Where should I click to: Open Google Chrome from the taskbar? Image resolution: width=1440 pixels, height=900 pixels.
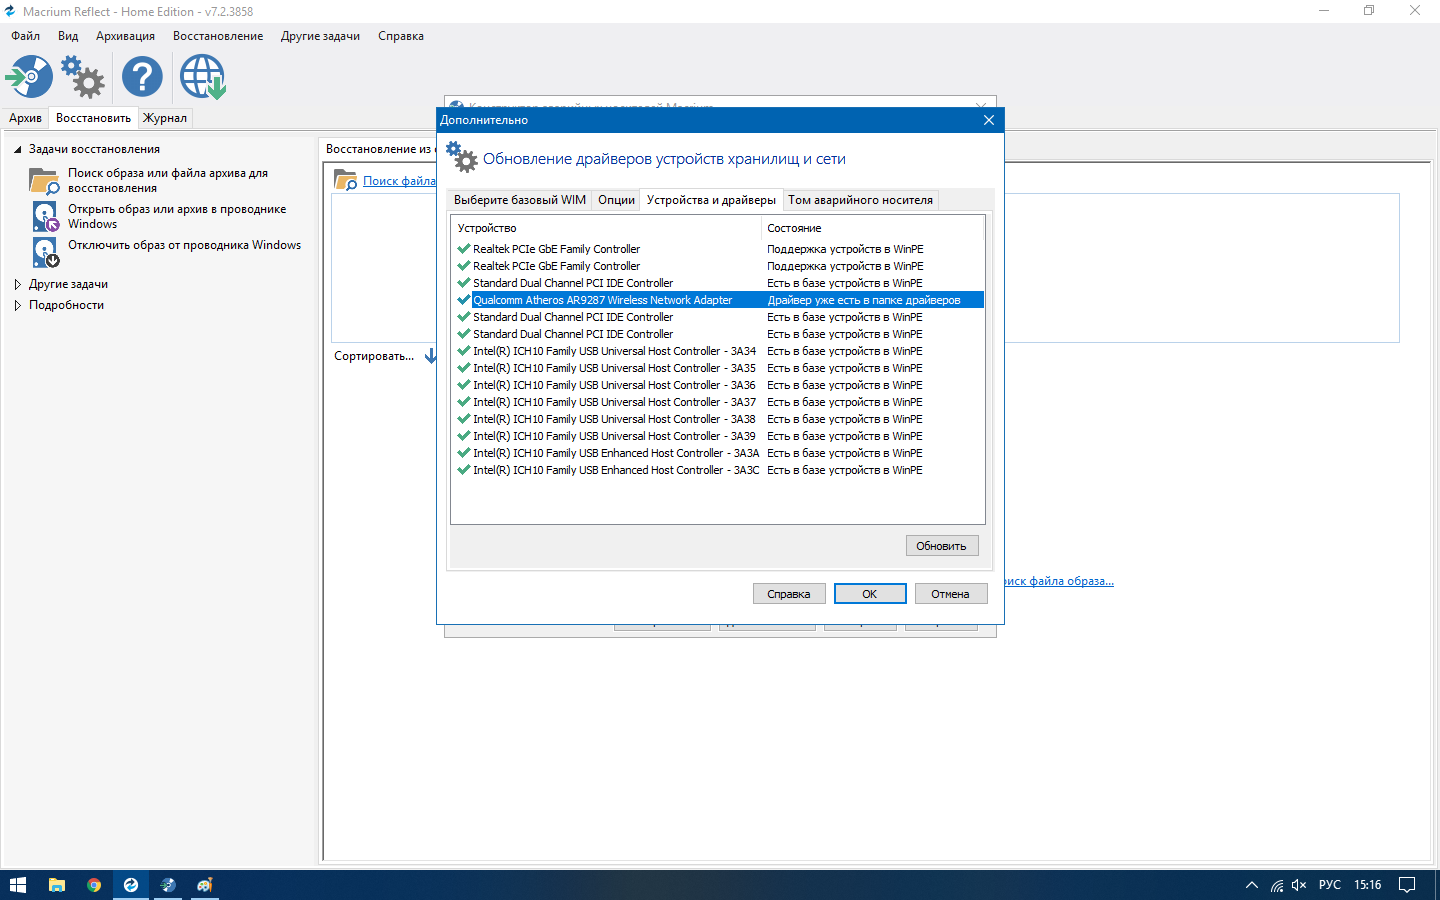click(x=94, y=885)
